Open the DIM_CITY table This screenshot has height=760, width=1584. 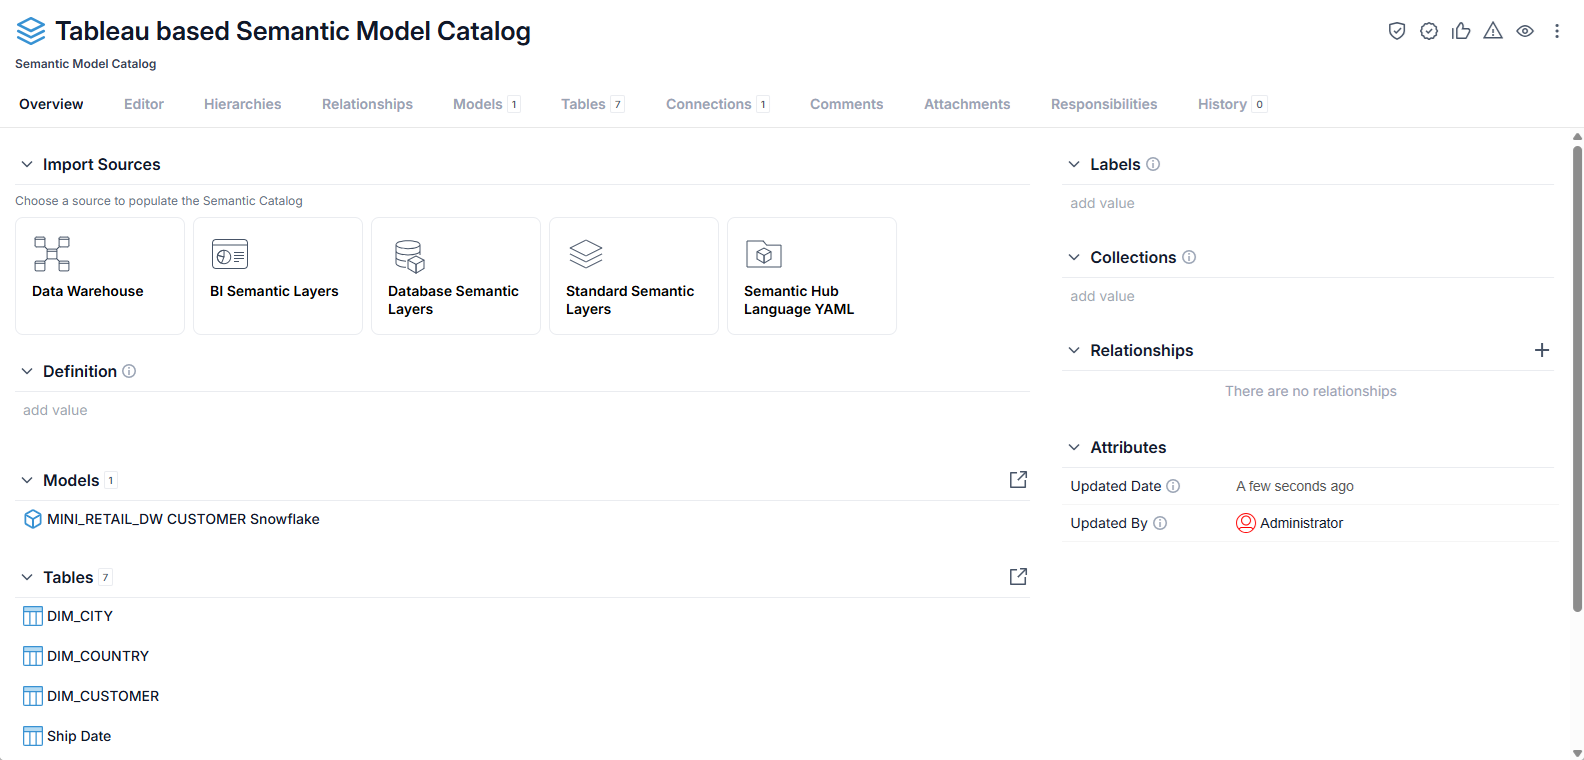pyautogui.click(x=80, y=616)
